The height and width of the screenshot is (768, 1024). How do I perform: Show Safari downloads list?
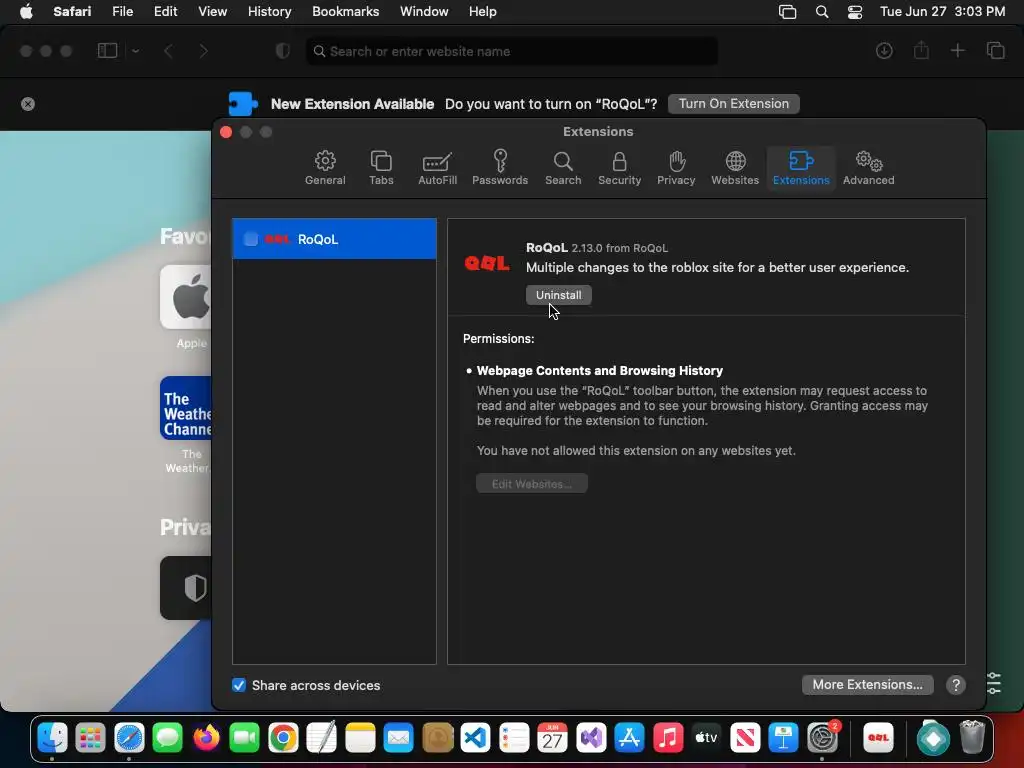[x=884, y=51]
